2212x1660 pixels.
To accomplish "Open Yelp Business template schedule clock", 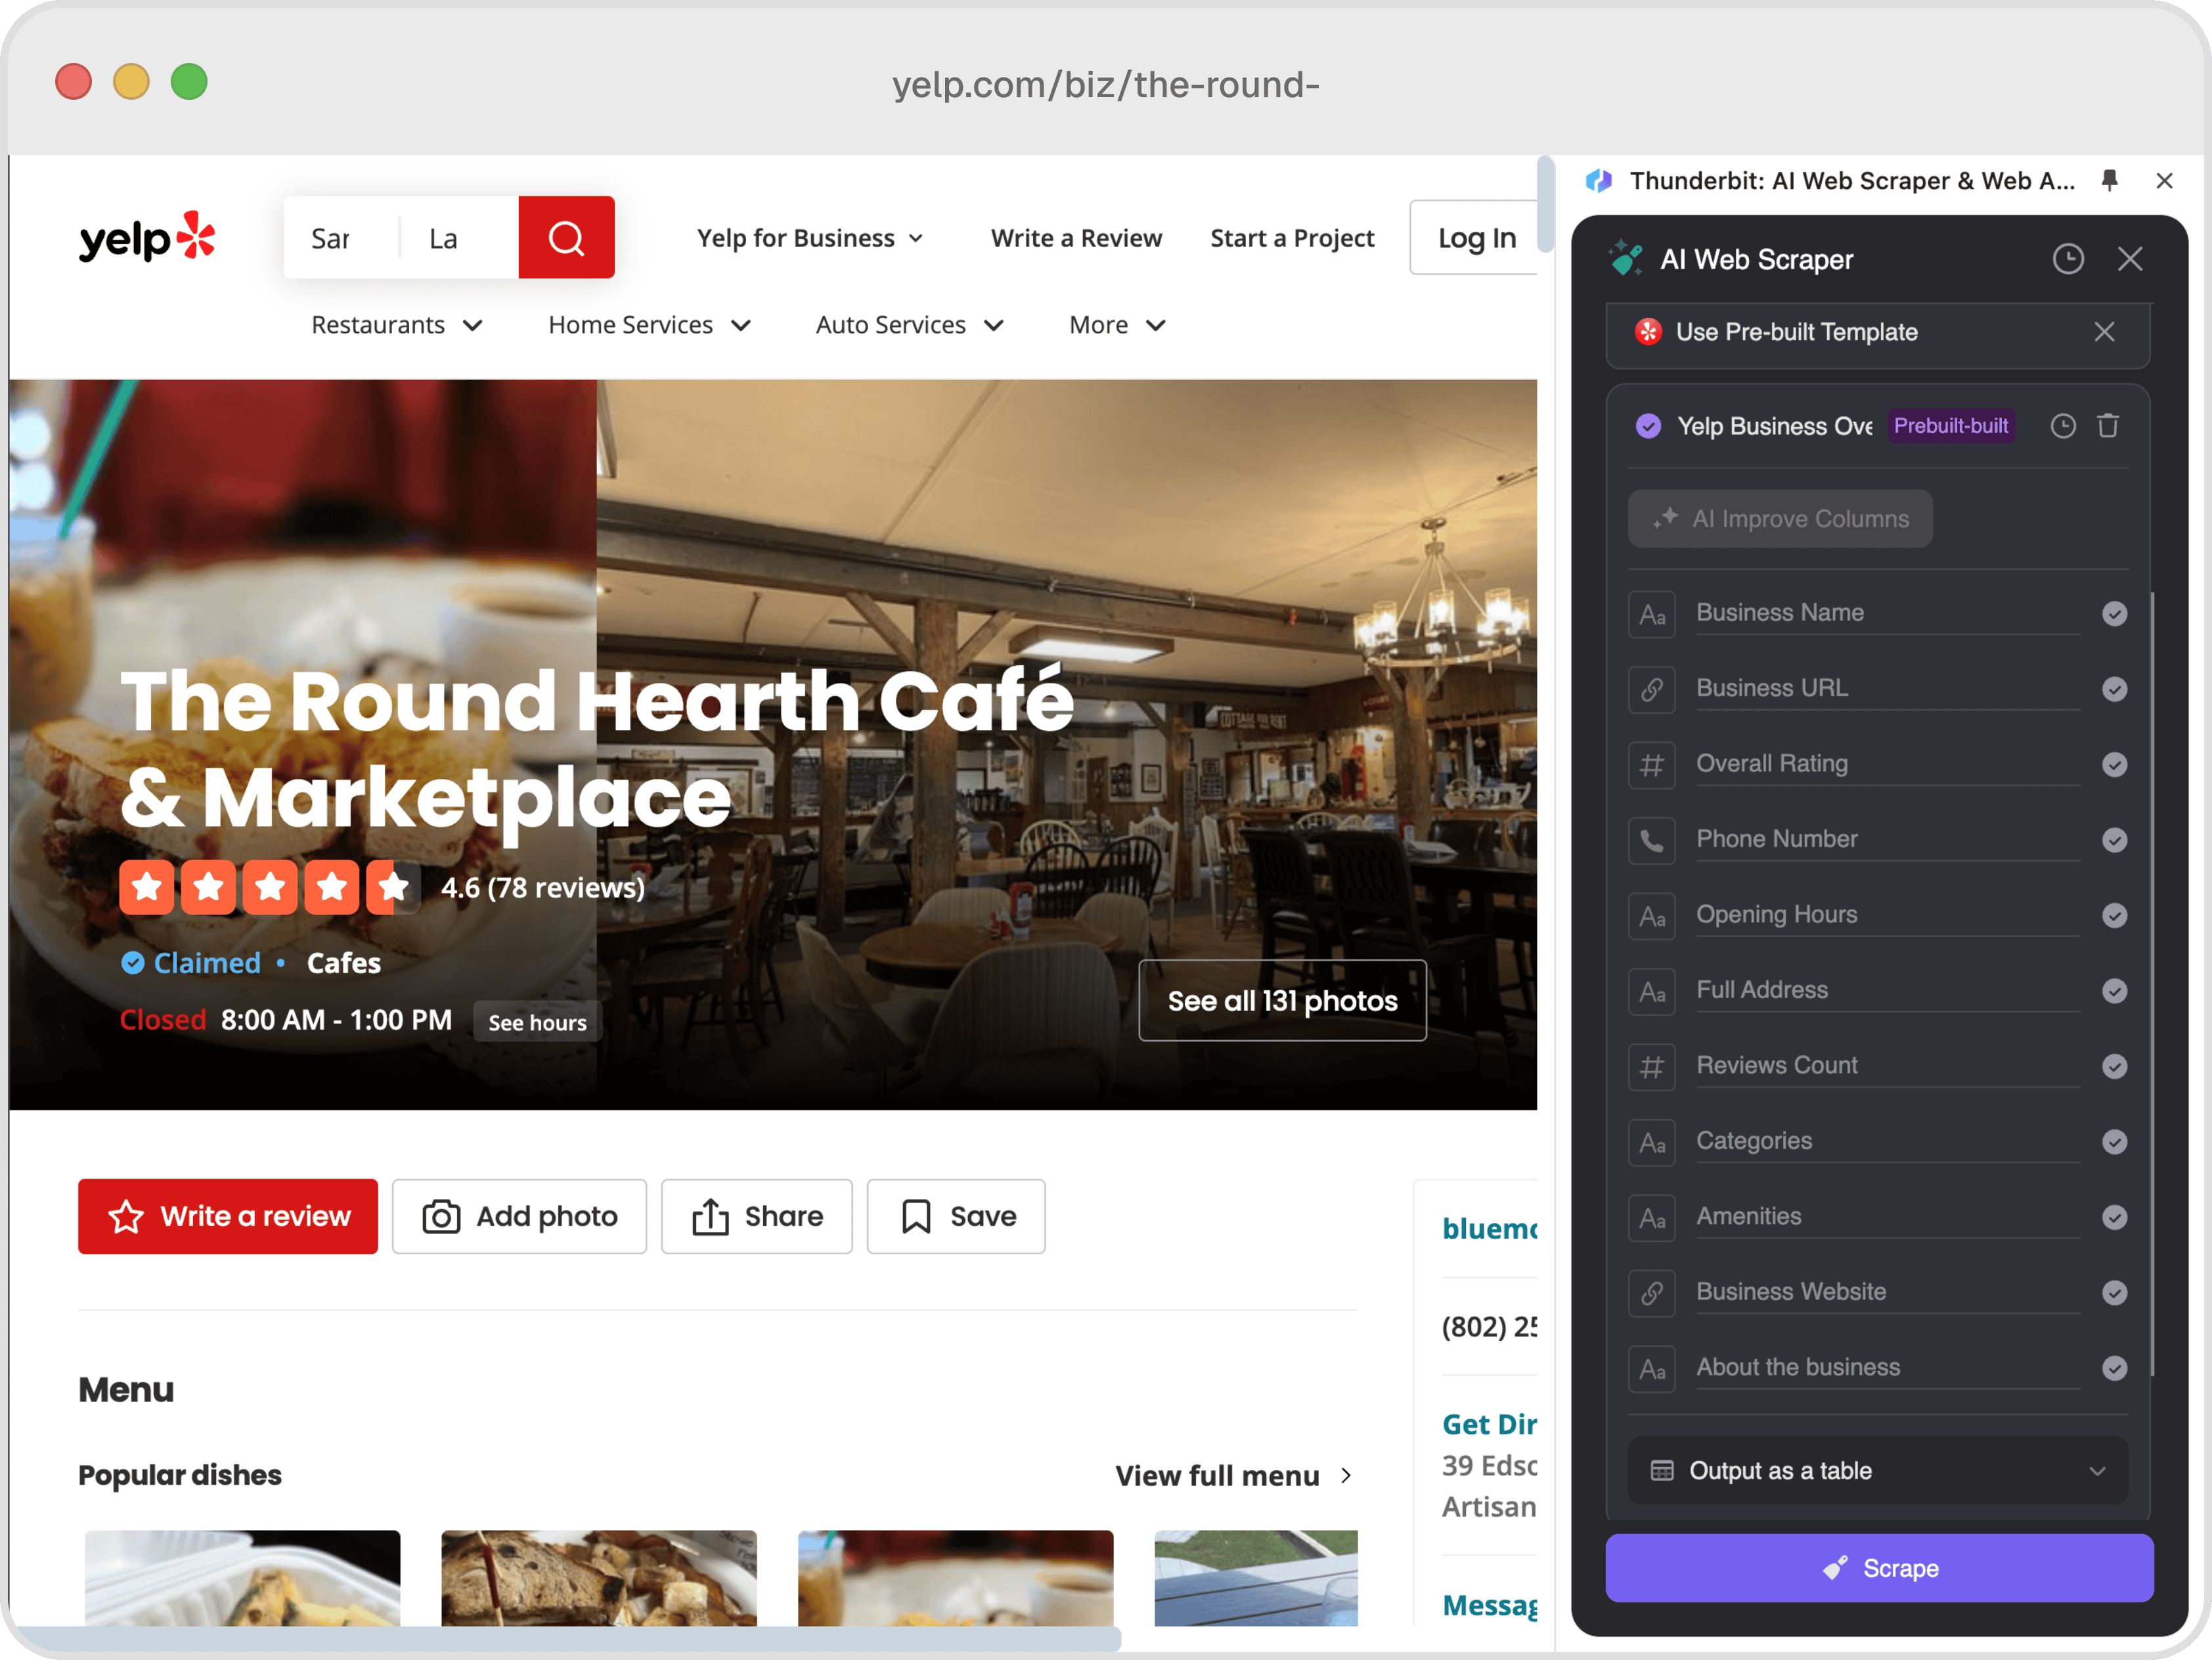I will (2063, 426).
